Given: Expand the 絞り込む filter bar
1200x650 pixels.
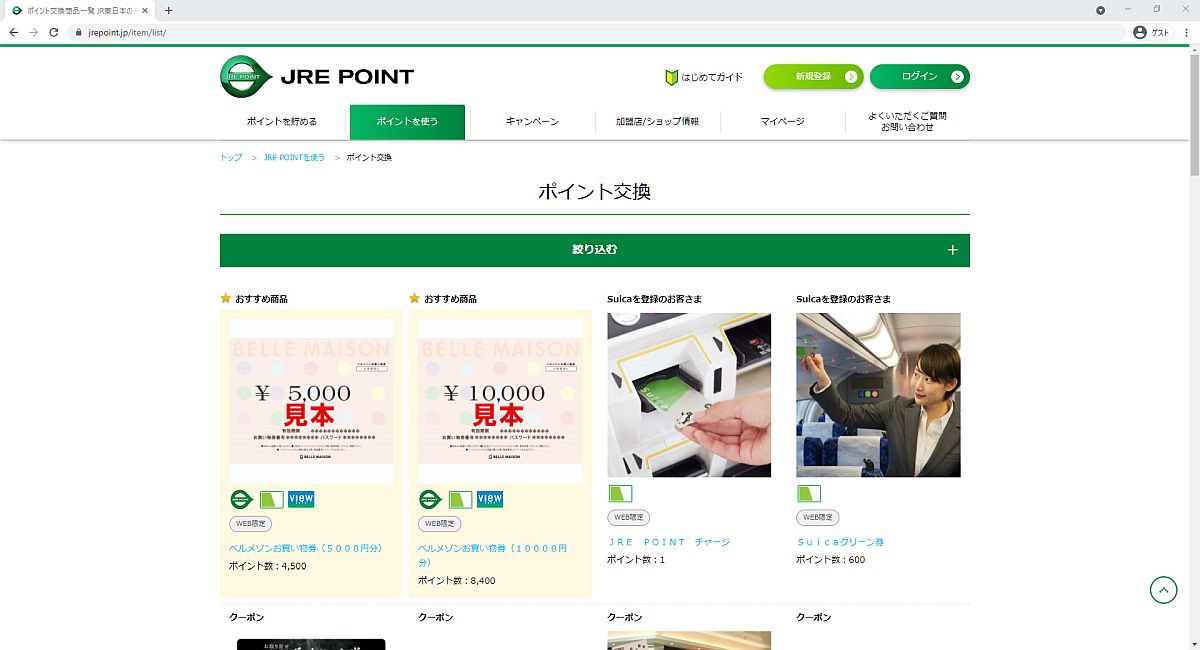Looking at the screenshot, I should coord(595,250).
